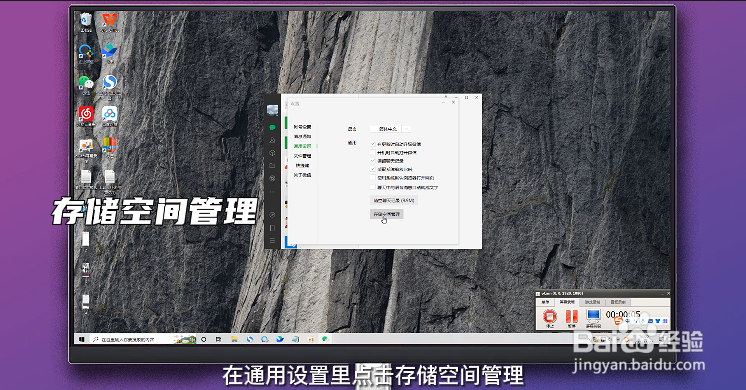Image resolution: width=746 pixels, height=390 pixels.
Task: Enable 聊天中的语音消息自动转成文字 checkbox
Action: [x=373, y=187]
